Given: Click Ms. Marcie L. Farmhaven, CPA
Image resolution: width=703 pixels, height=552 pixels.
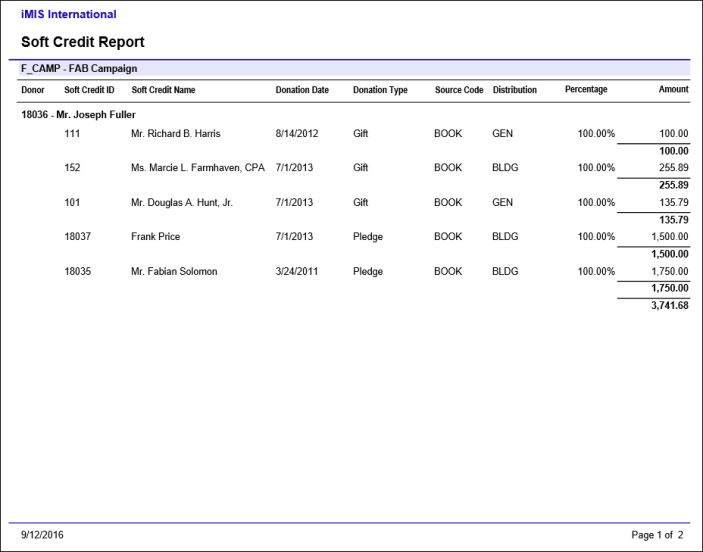Looking at the screenshot, I should pyautogui.click(x=198, y=168).
